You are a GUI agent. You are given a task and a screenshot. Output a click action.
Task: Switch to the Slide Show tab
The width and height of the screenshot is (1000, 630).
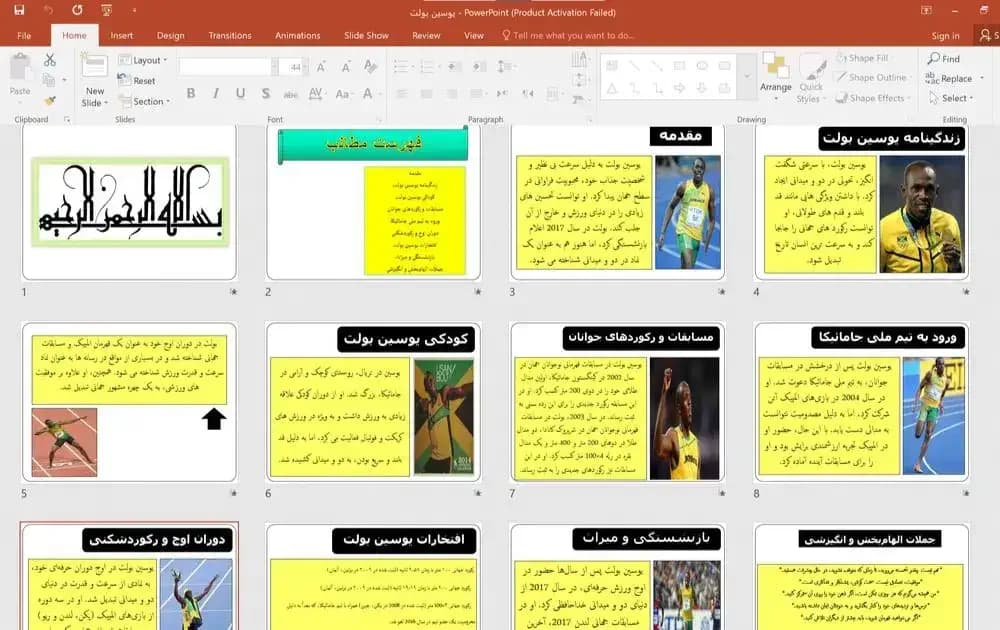(366, 36)
